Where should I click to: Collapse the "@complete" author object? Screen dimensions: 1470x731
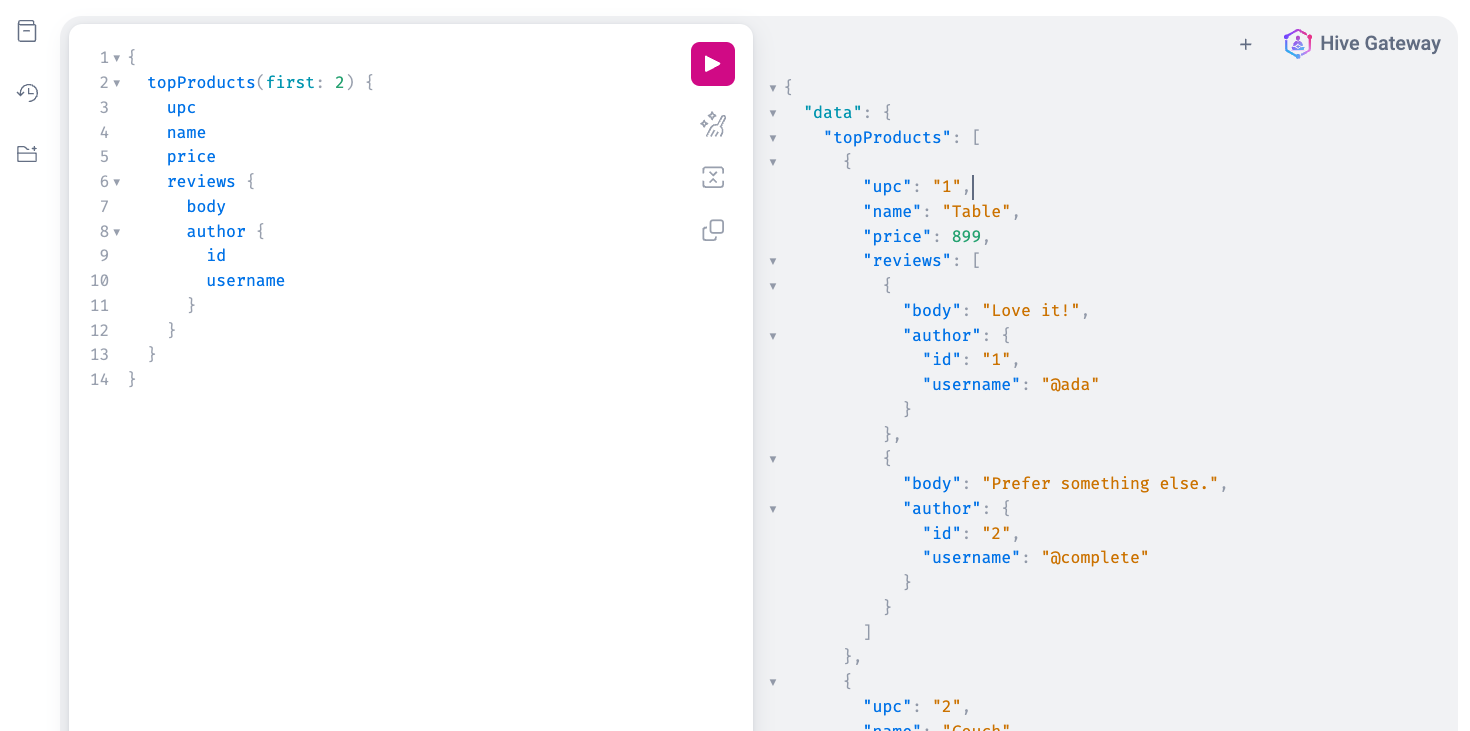[x=773, y=508]
